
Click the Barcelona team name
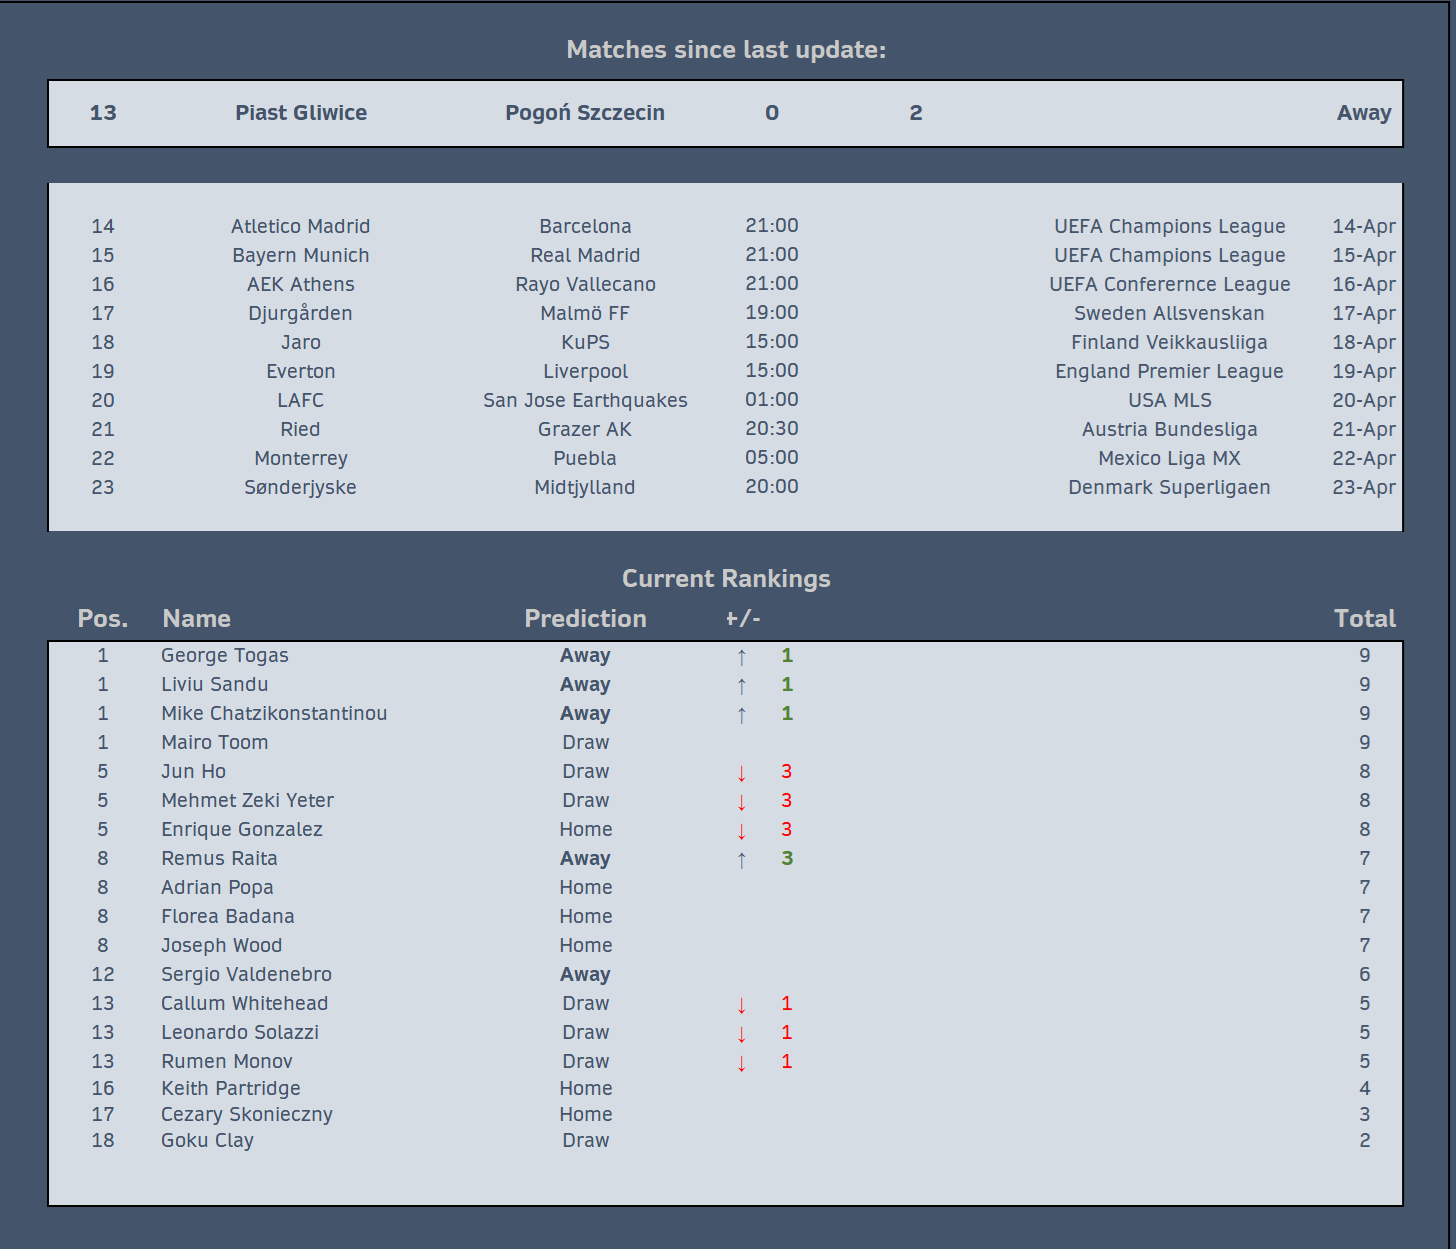pyautogui.click(x=585, y=226)
